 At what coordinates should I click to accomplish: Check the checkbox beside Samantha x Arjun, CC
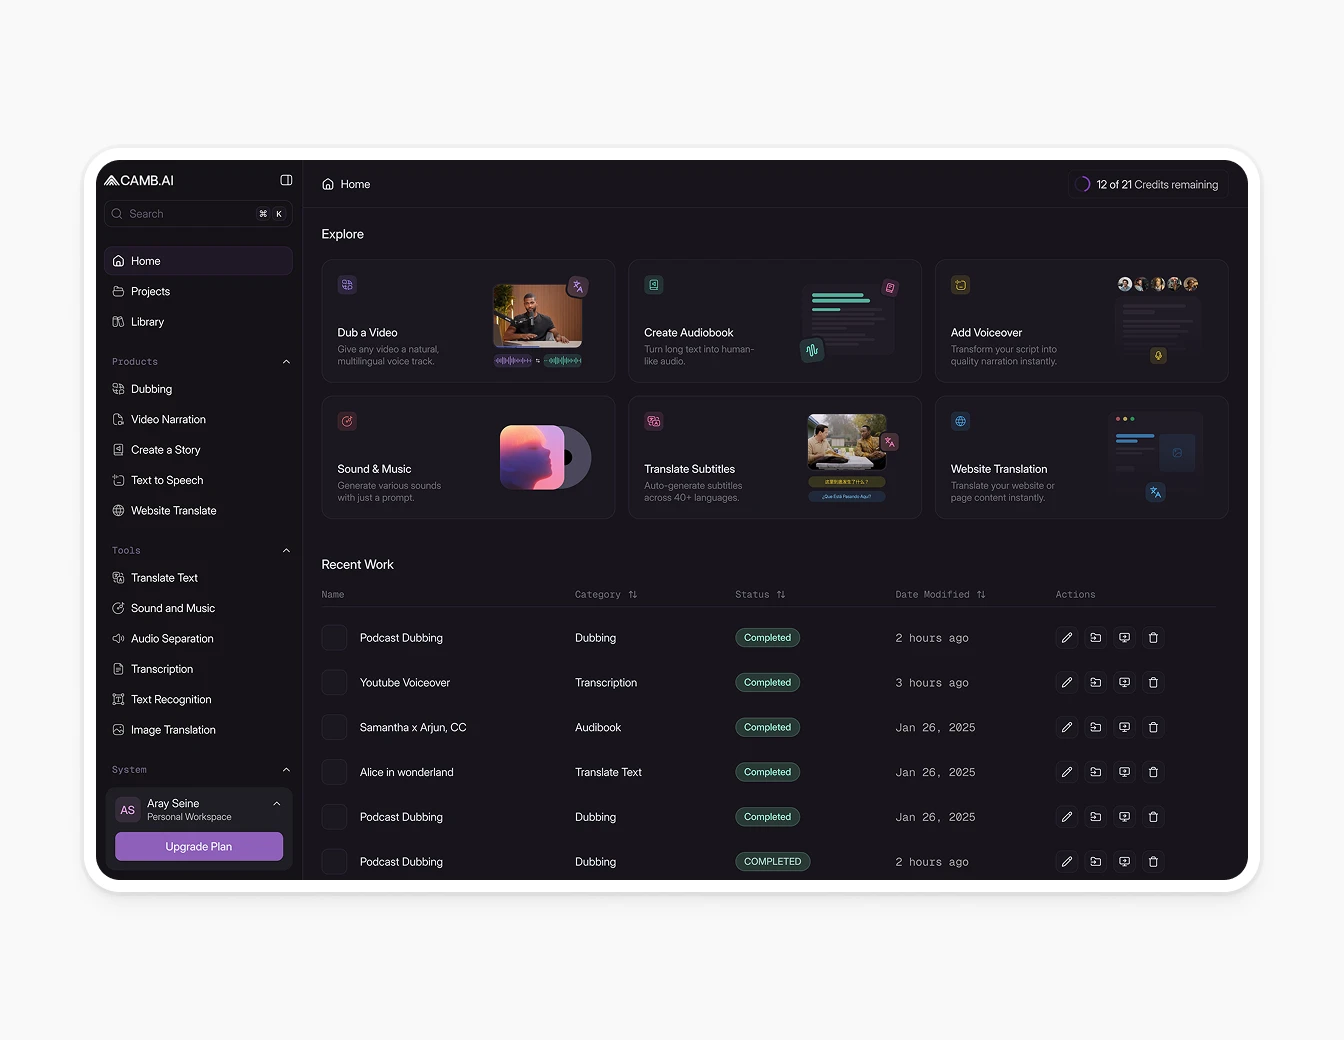[334, 727]
